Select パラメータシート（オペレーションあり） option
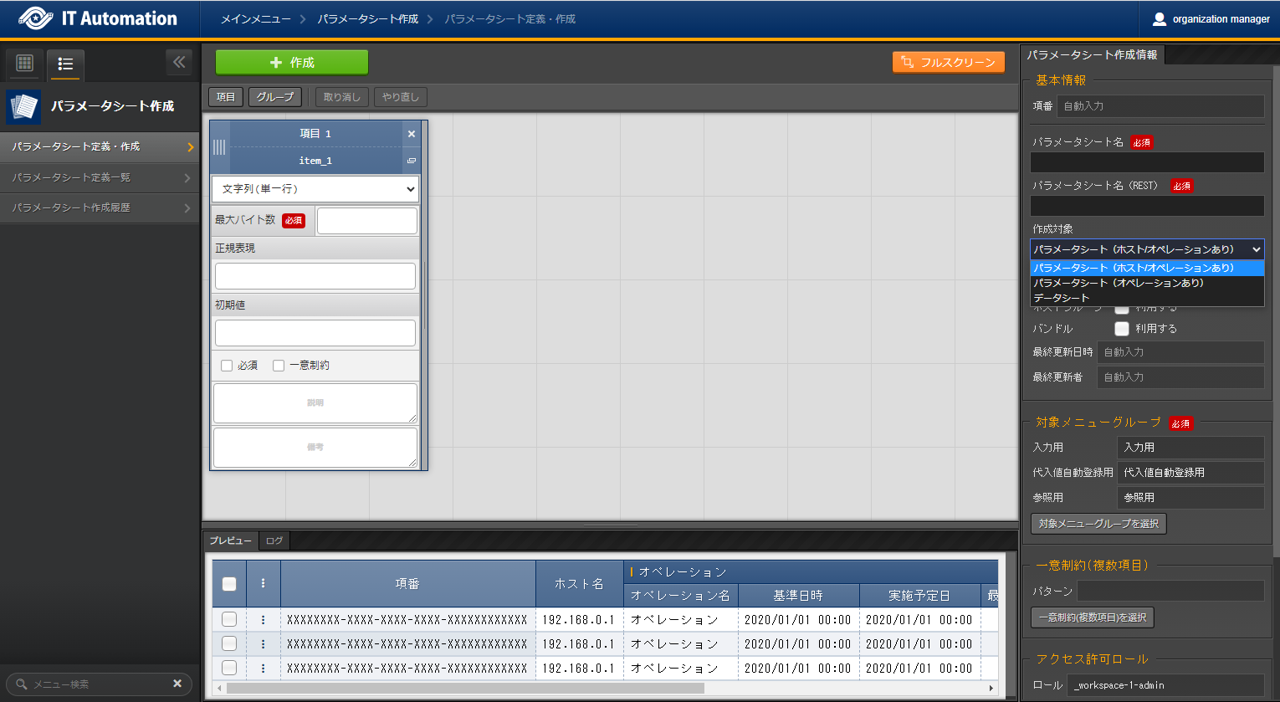 [1118, 283]
